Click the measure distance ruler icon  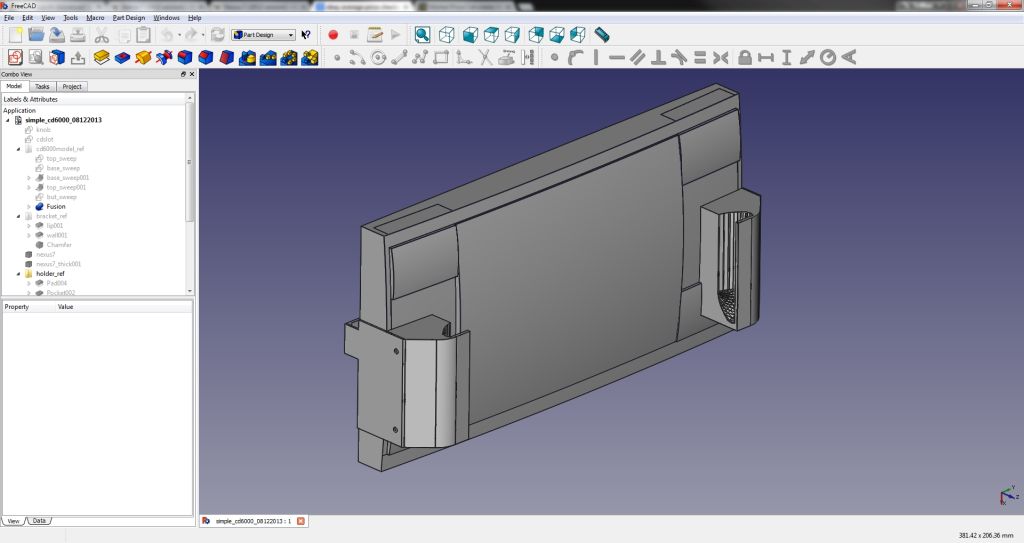pos(601,35)
